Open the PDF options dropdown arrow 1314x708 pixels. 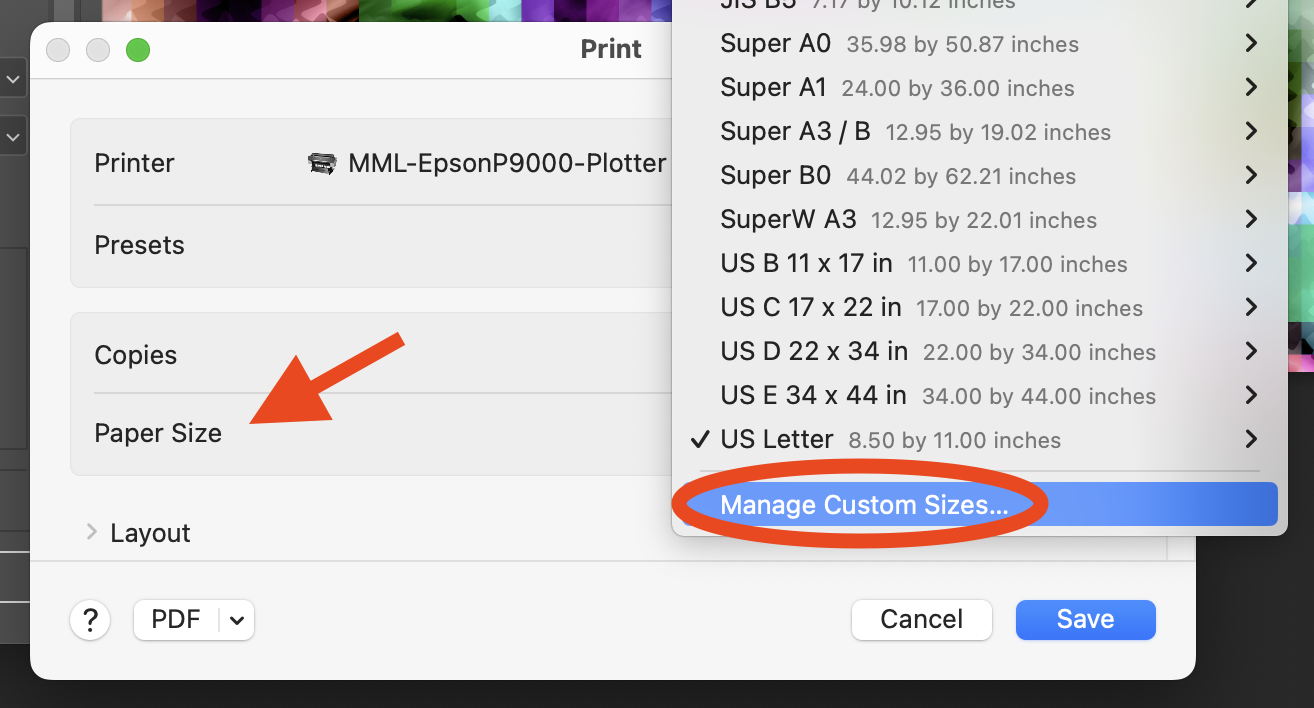coord(237,620)
